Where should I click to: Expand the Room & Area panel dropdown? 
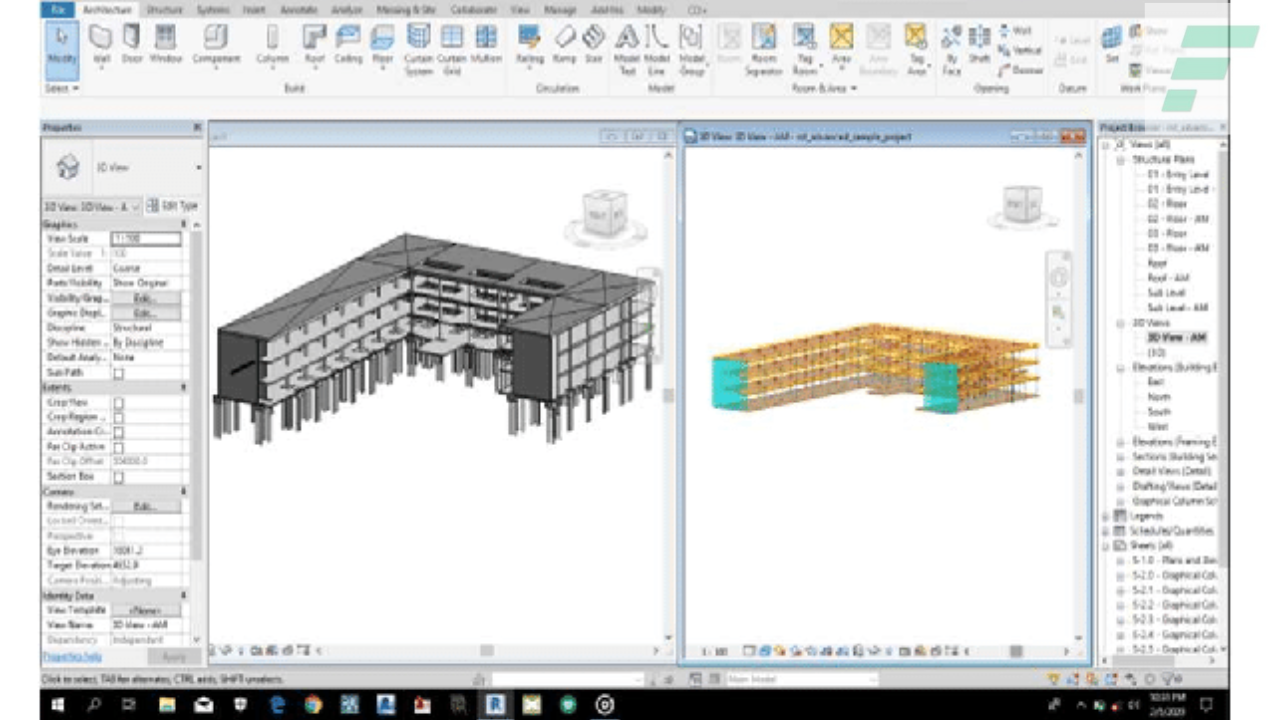(x=824, y=88)
